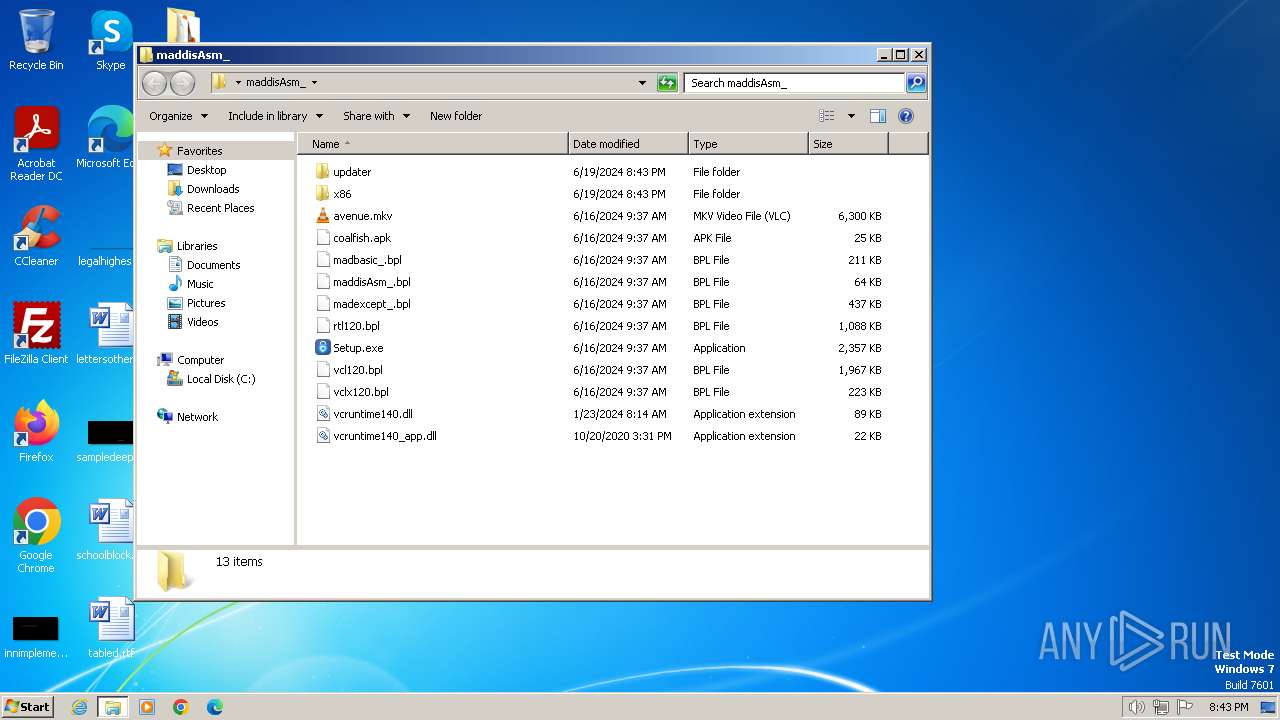Open Internet Explorer from taskbar
1280x720 pixels.
(79, 707)
